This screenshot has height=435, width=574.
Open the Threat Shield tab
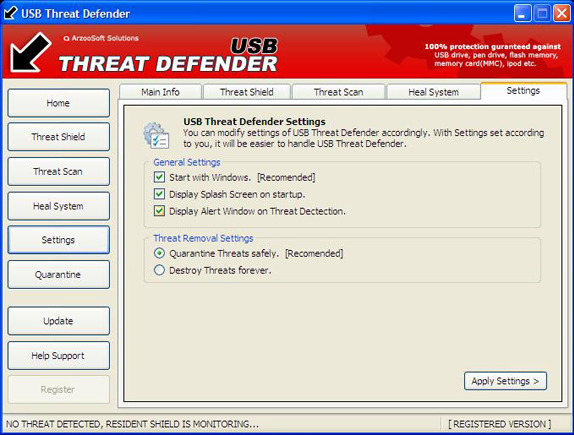(x=247, y=92)
